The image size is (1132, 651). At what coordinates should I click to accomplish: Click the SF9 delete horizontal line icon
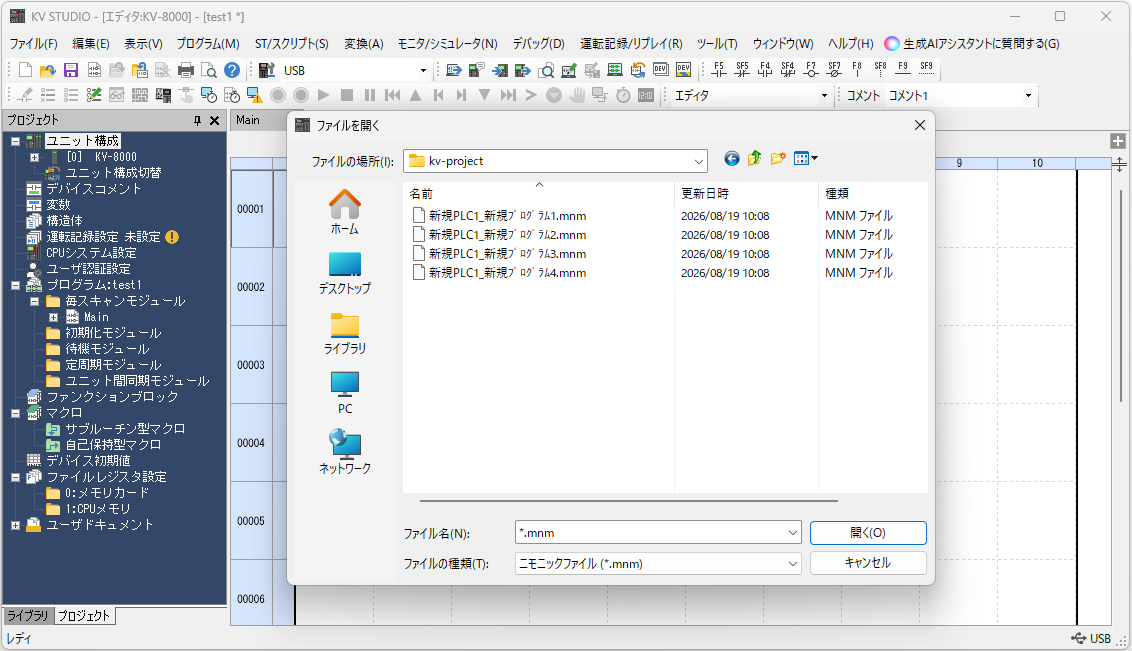click(926, 69)
